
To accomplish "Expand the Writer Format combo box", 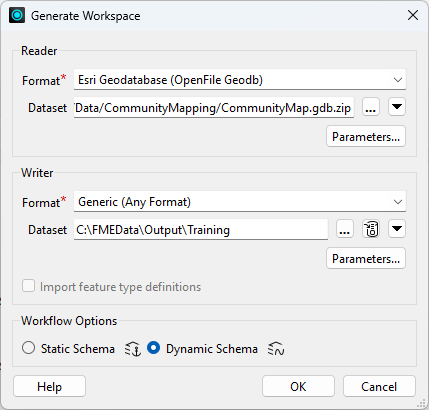I will pos(240,202).
